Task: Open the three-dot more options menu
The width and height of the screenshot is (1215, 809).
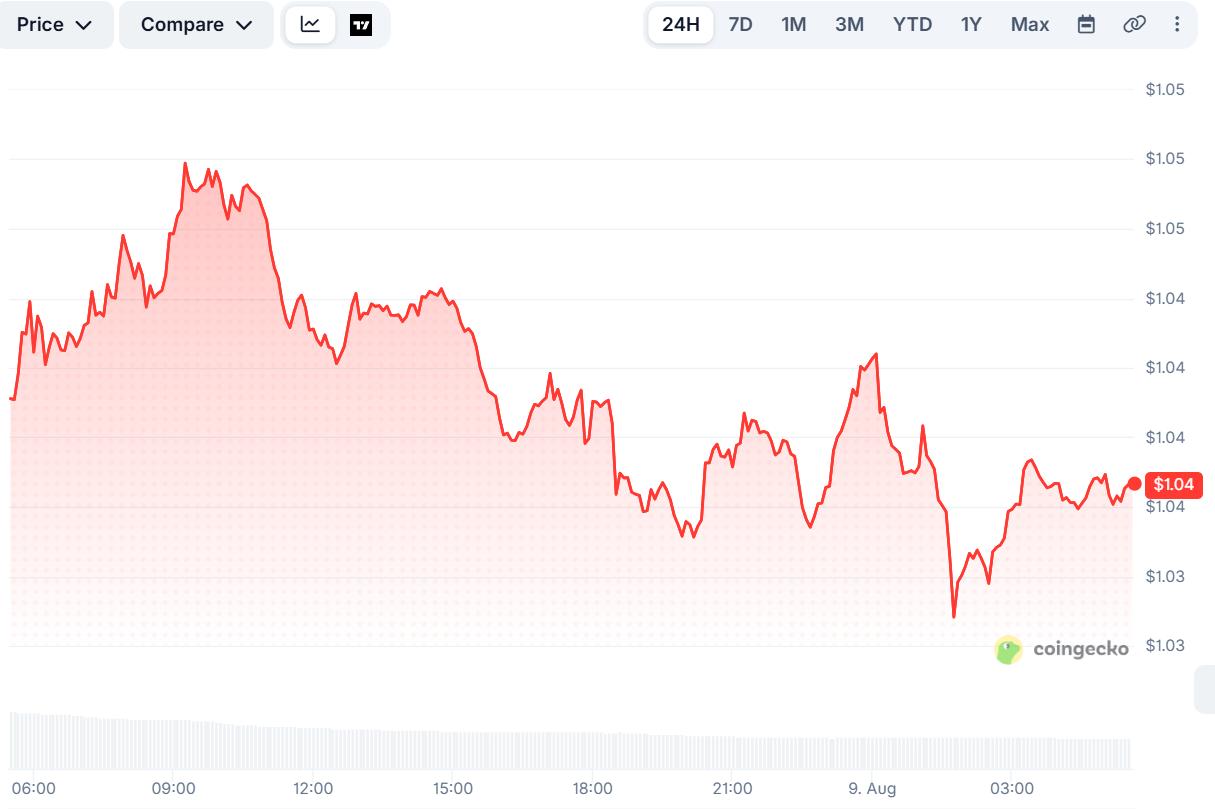Action: point(1177,25)
